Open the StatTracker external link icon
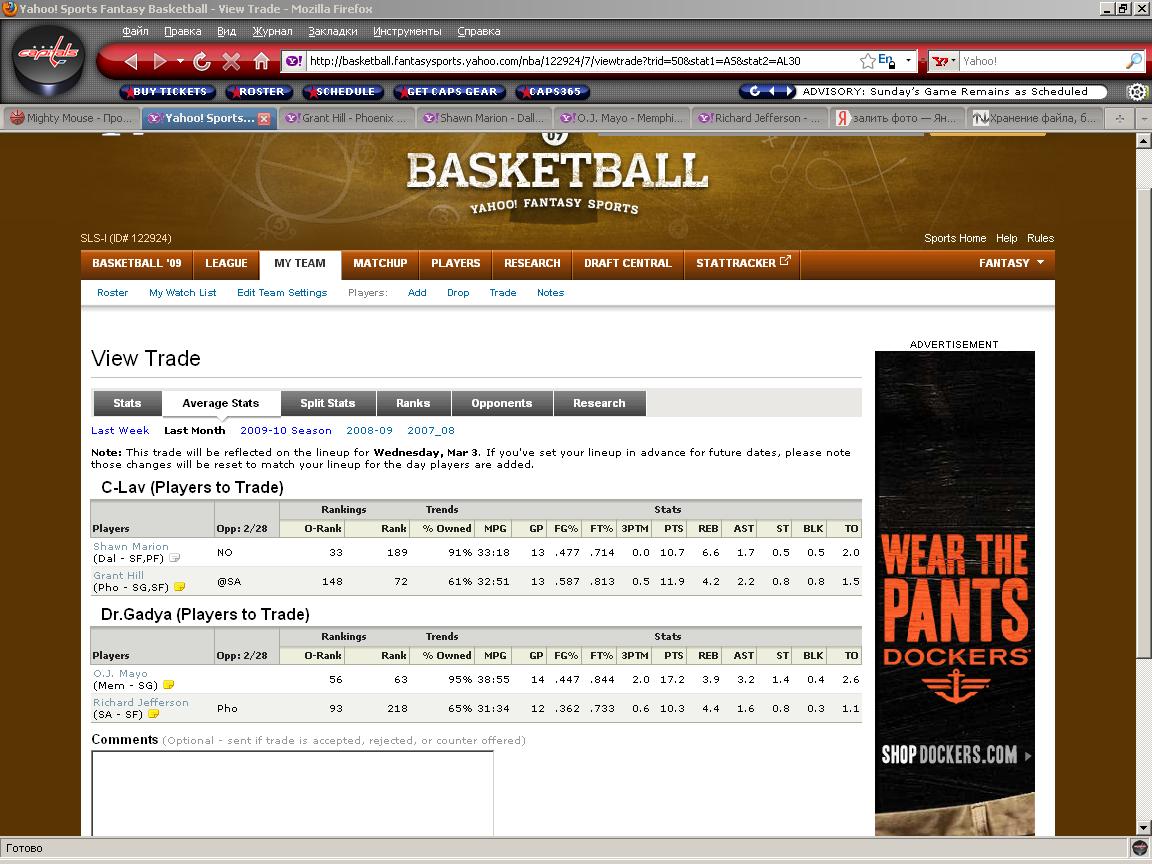 pos(785,260)
